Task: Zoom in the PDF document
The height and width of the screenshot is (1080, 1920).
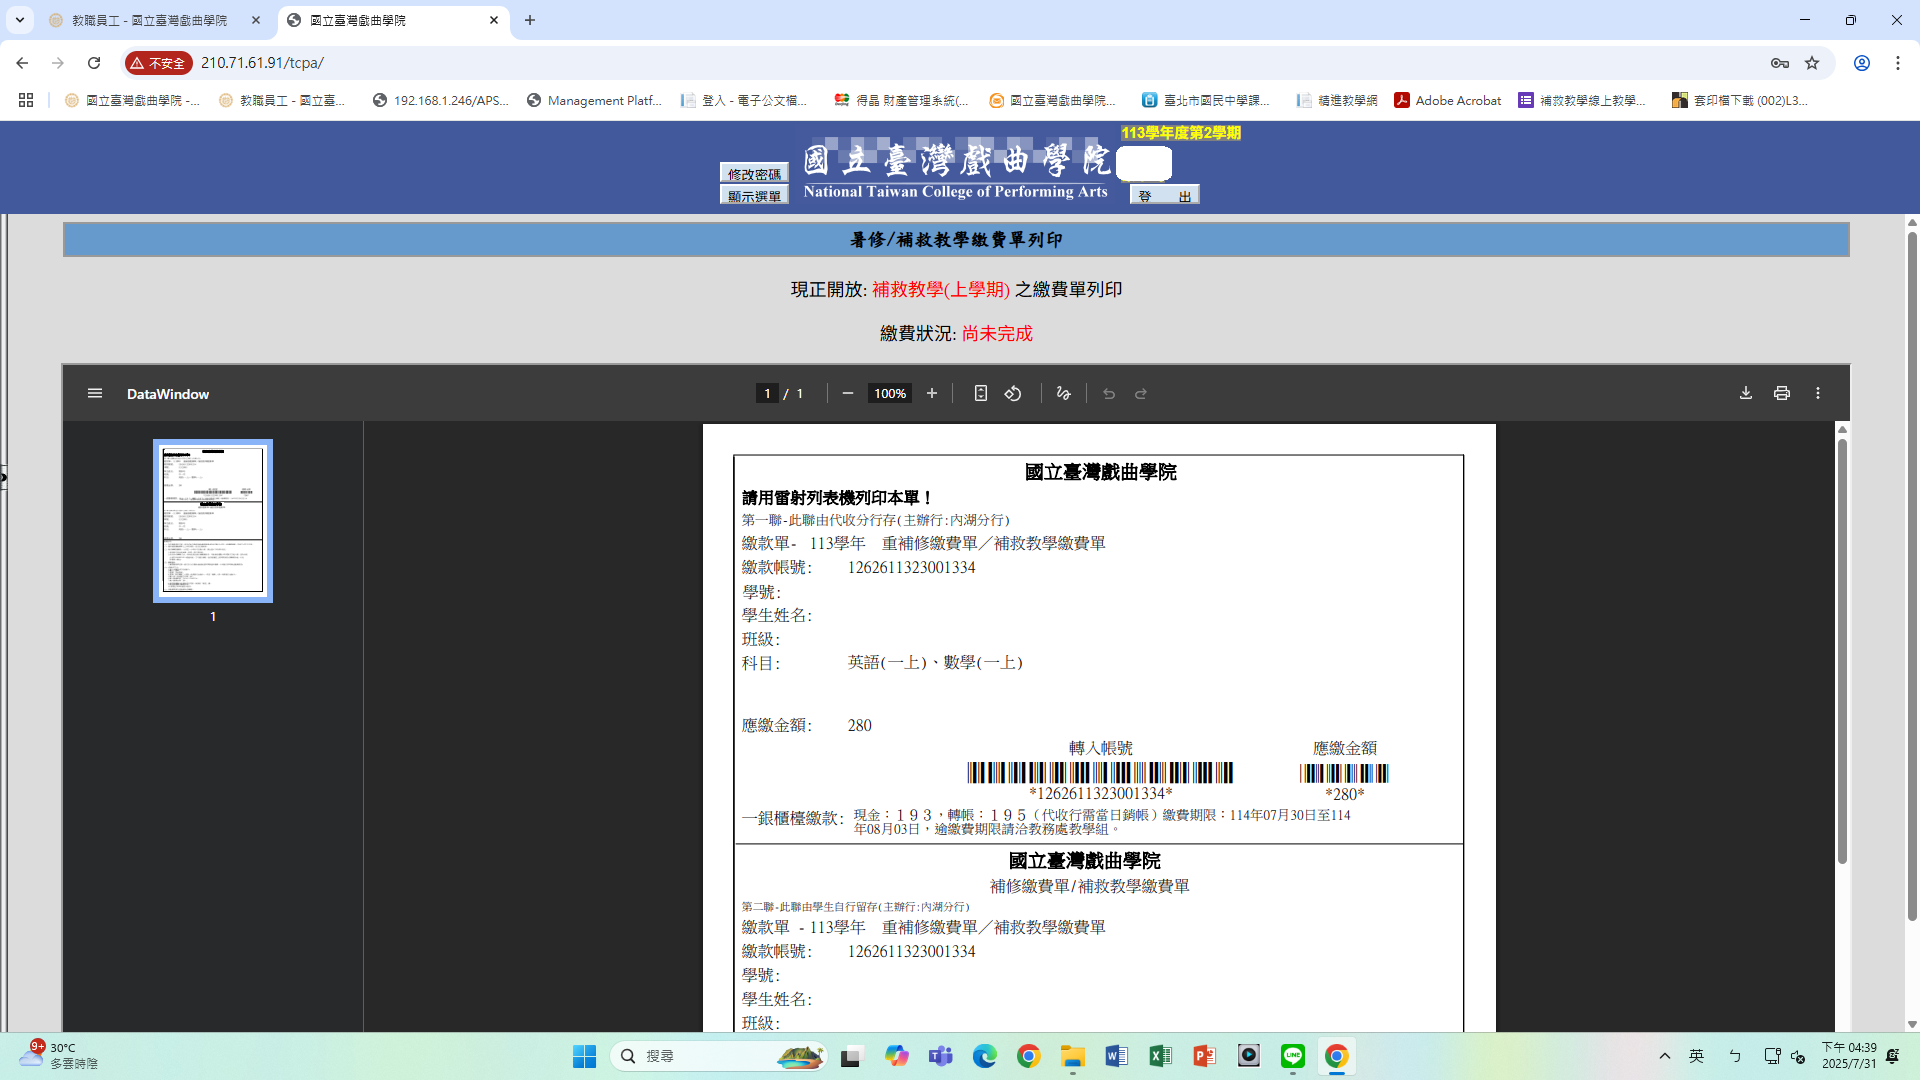Action: 932,393
